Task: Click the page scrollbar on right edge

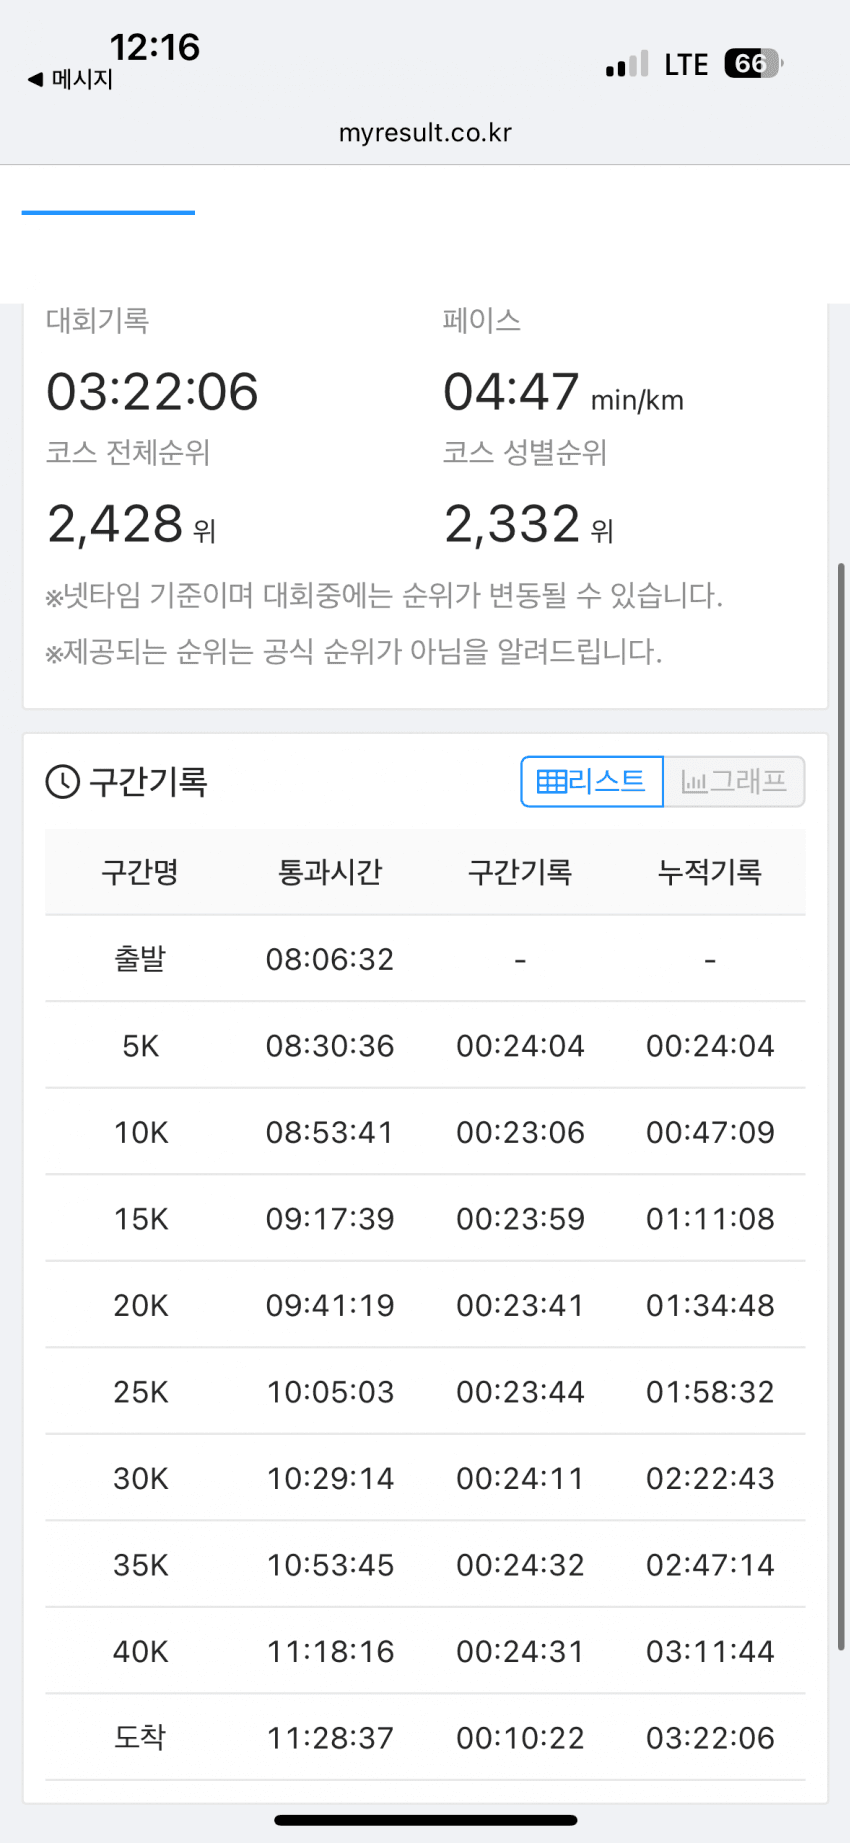Action: (842, 1100)
